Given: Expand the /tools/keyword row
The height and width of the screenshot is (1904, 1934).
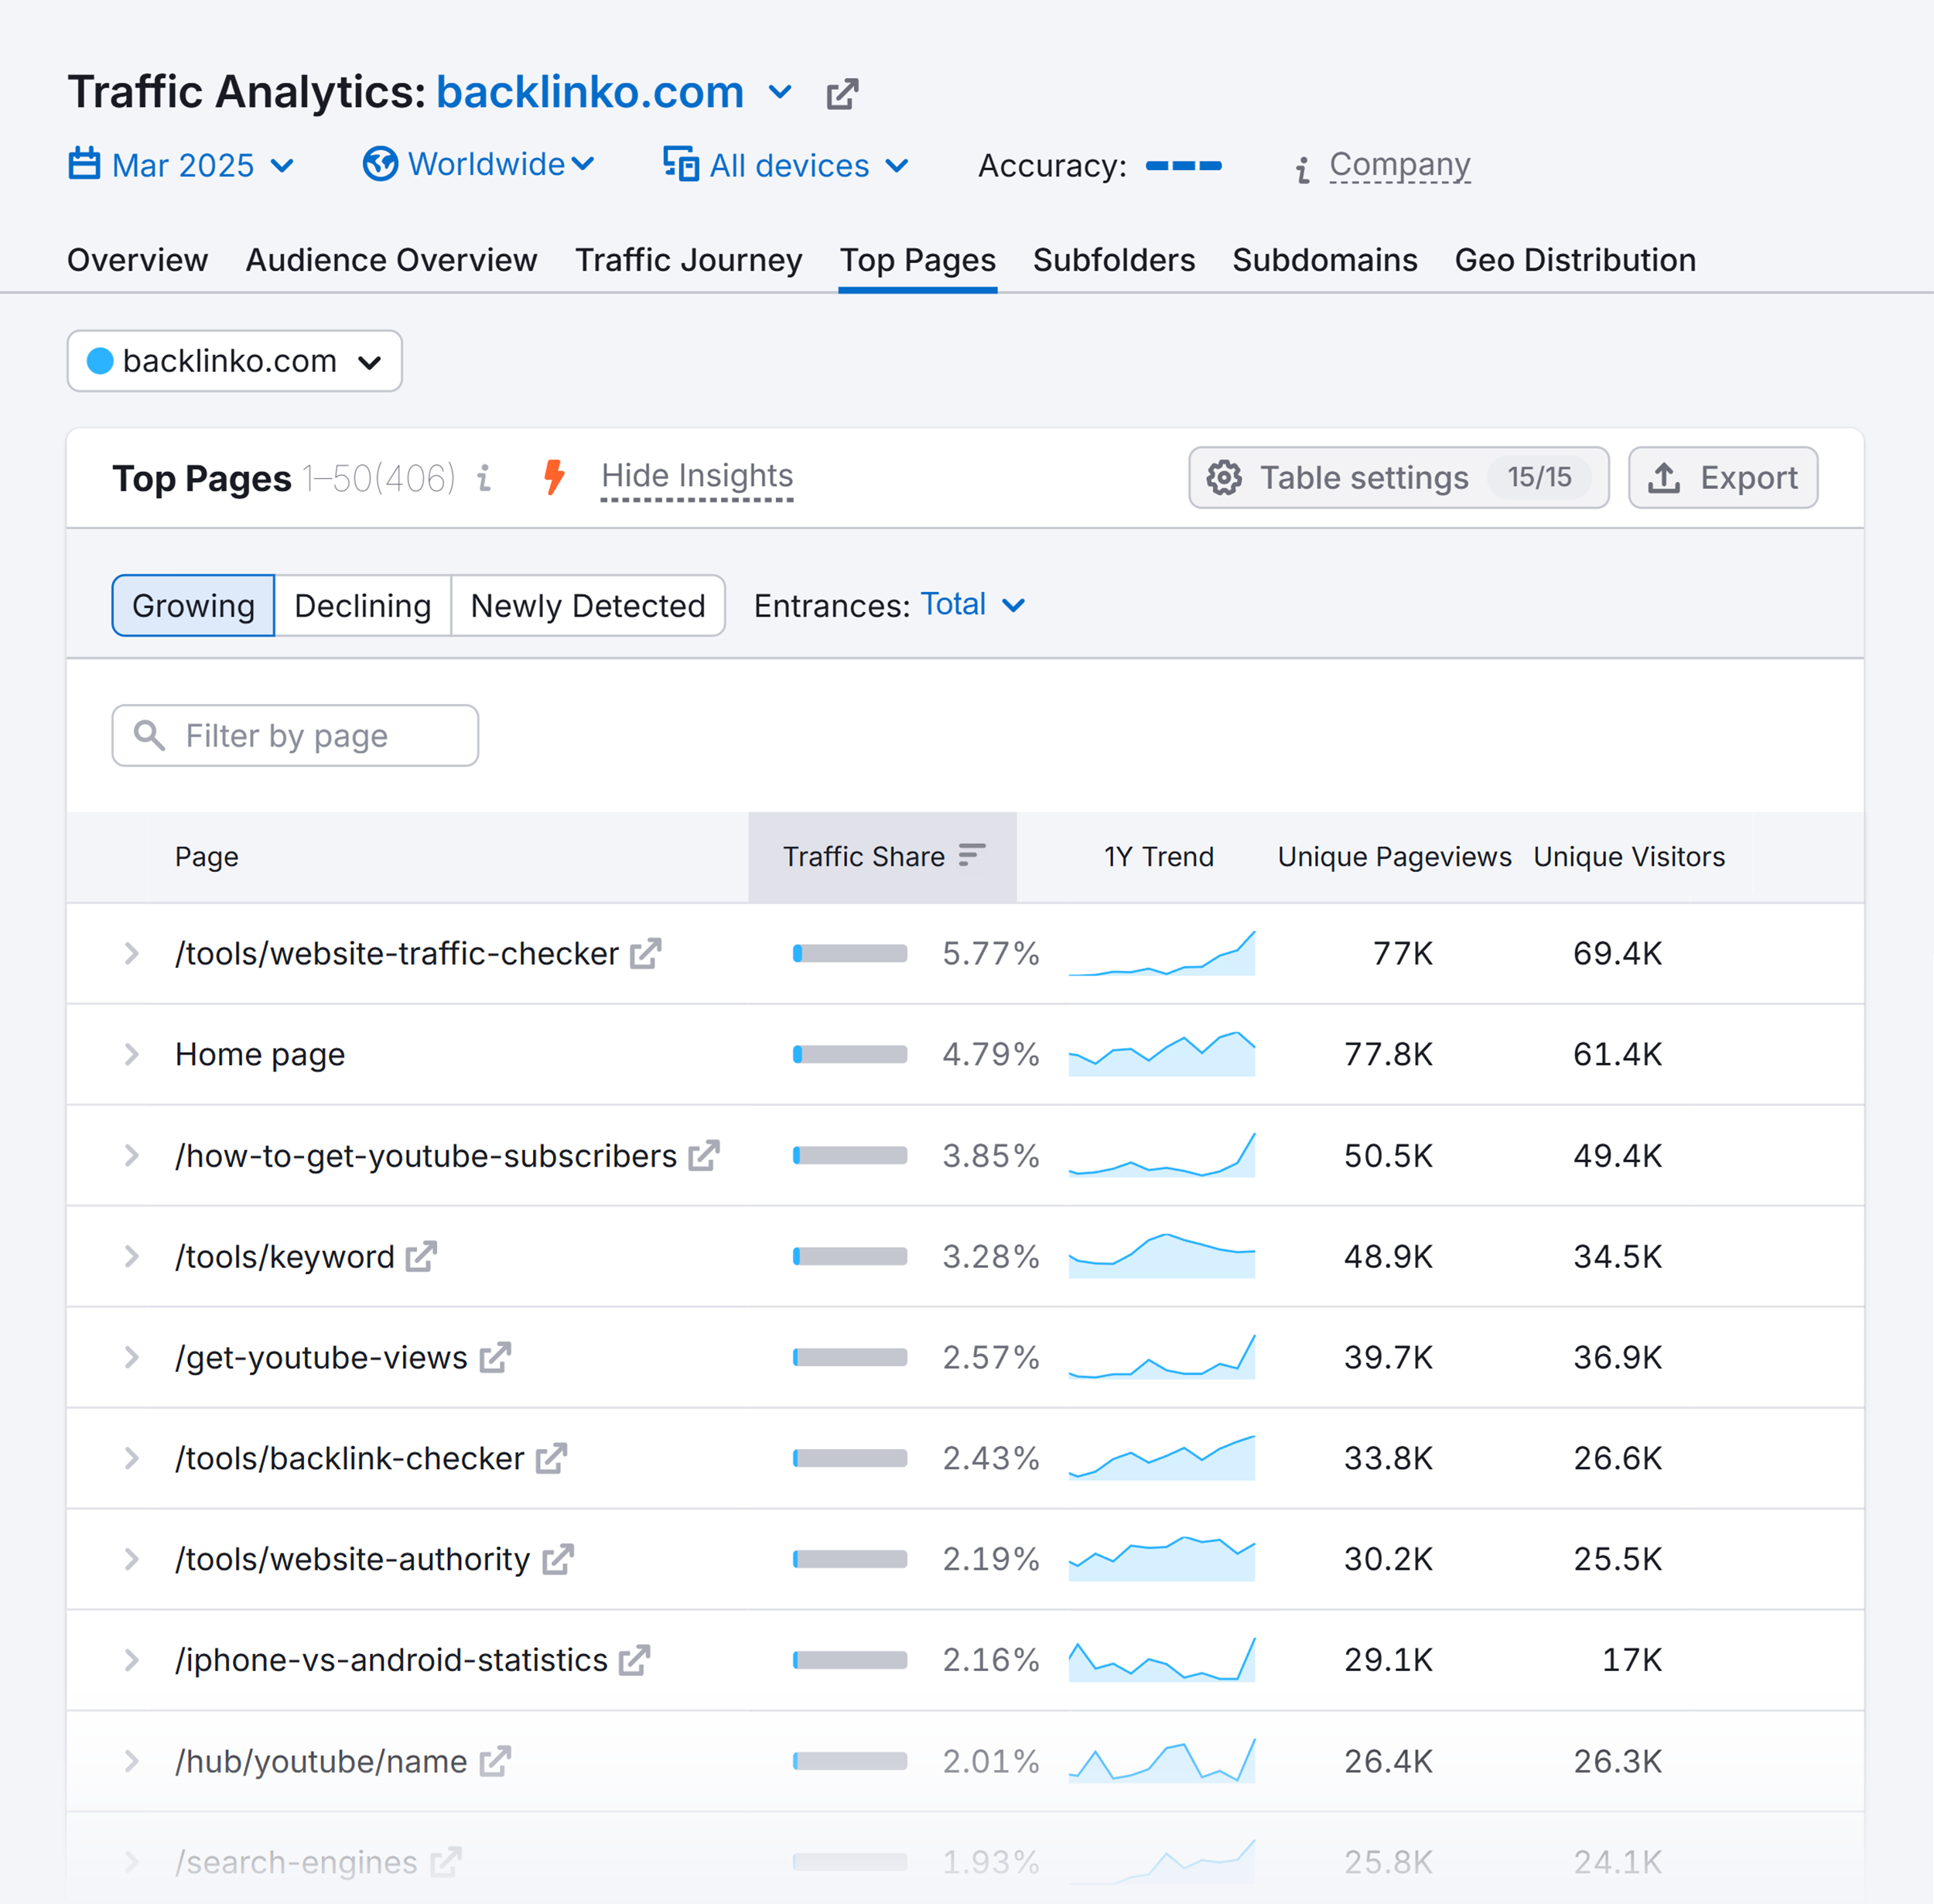Looking at the screenshot, I should click(131, 1256).
